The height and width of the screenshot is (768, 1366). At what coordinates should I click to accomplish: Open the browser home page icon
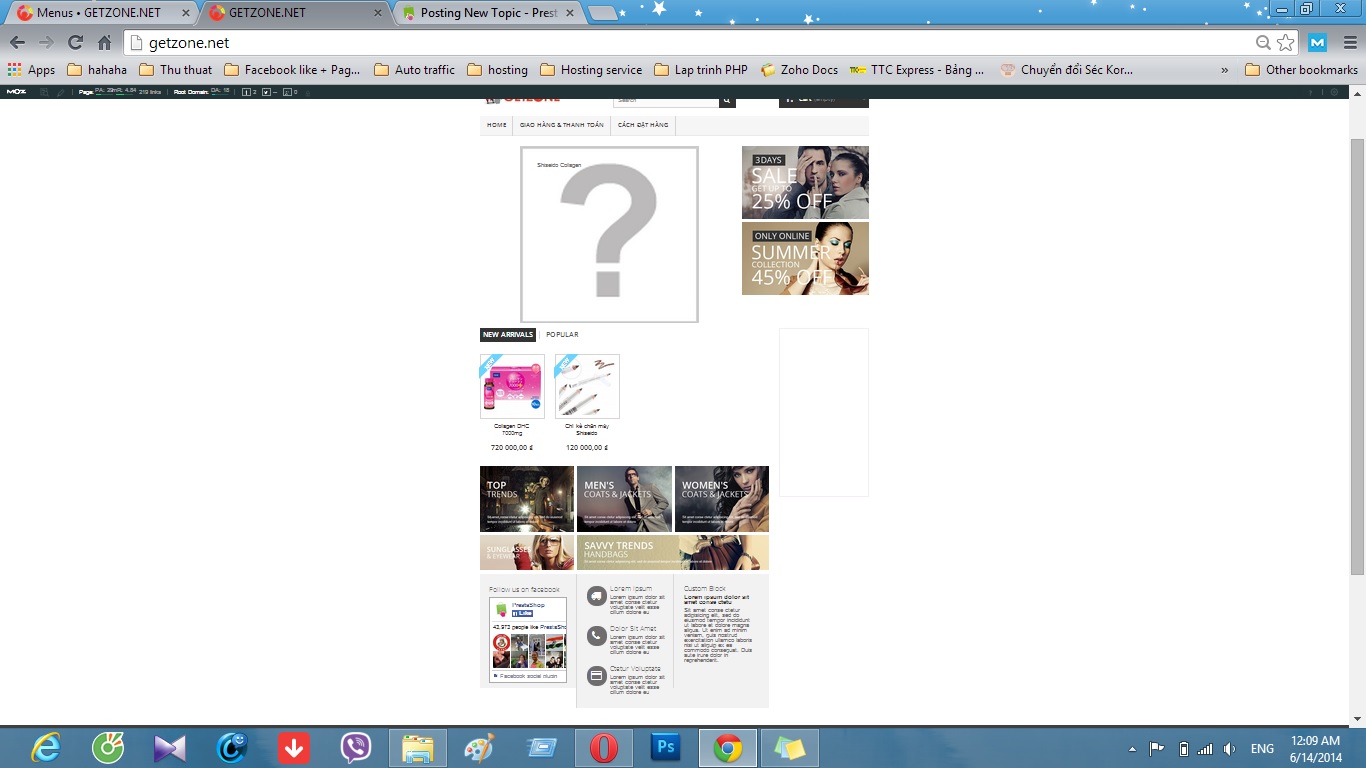[104, 43]
